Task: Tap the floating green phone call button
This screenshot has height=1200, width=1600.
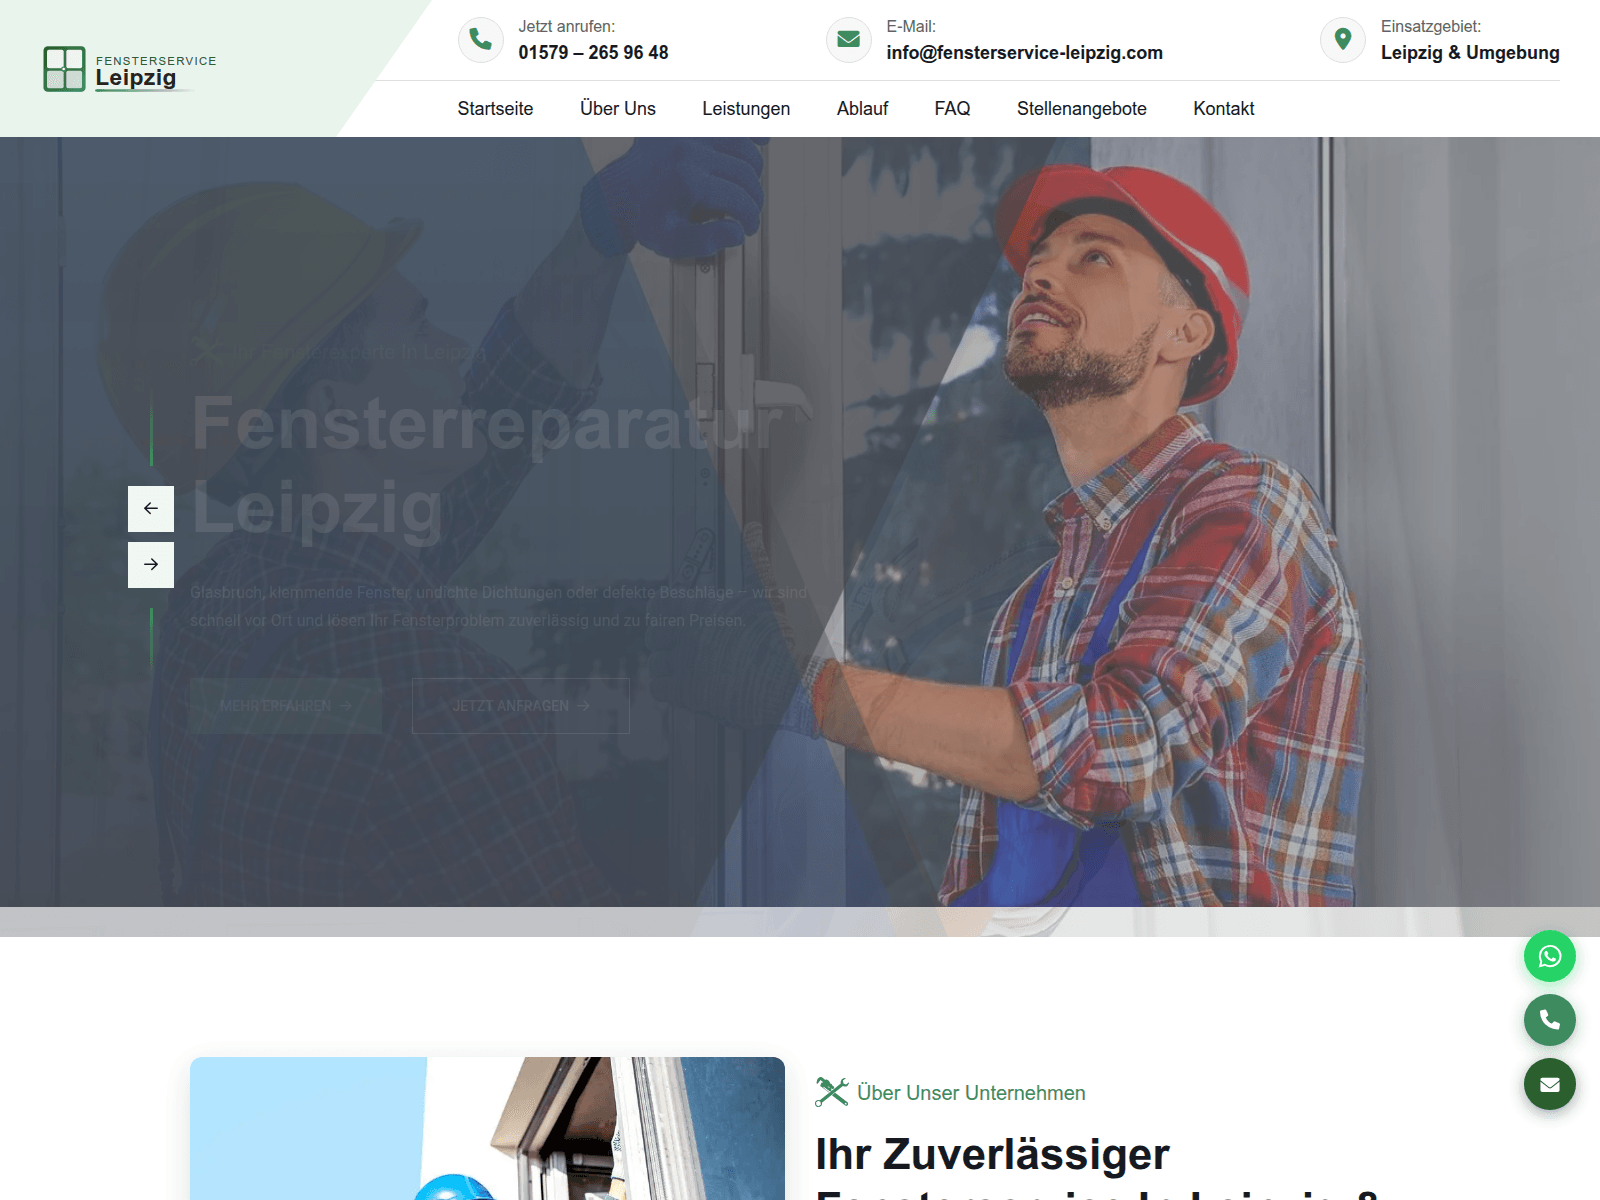Action: (x=1550, y=1020)
